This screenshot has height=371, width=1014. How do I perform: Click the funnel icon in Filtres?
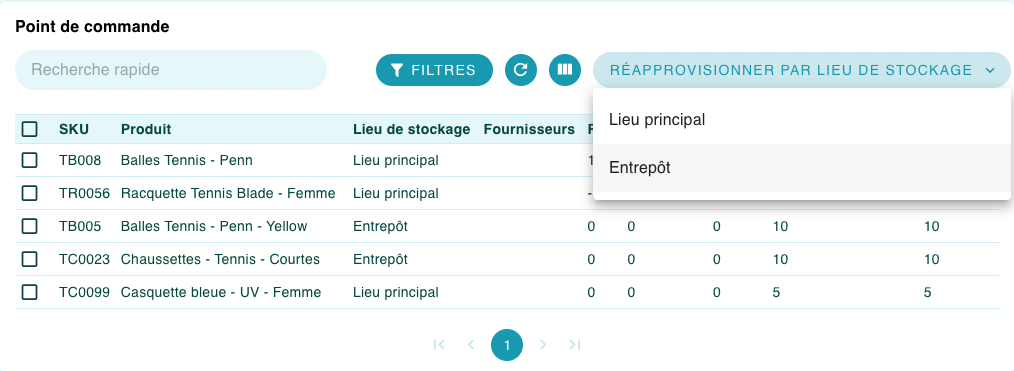pyautogui.click(x=398, y=70)
